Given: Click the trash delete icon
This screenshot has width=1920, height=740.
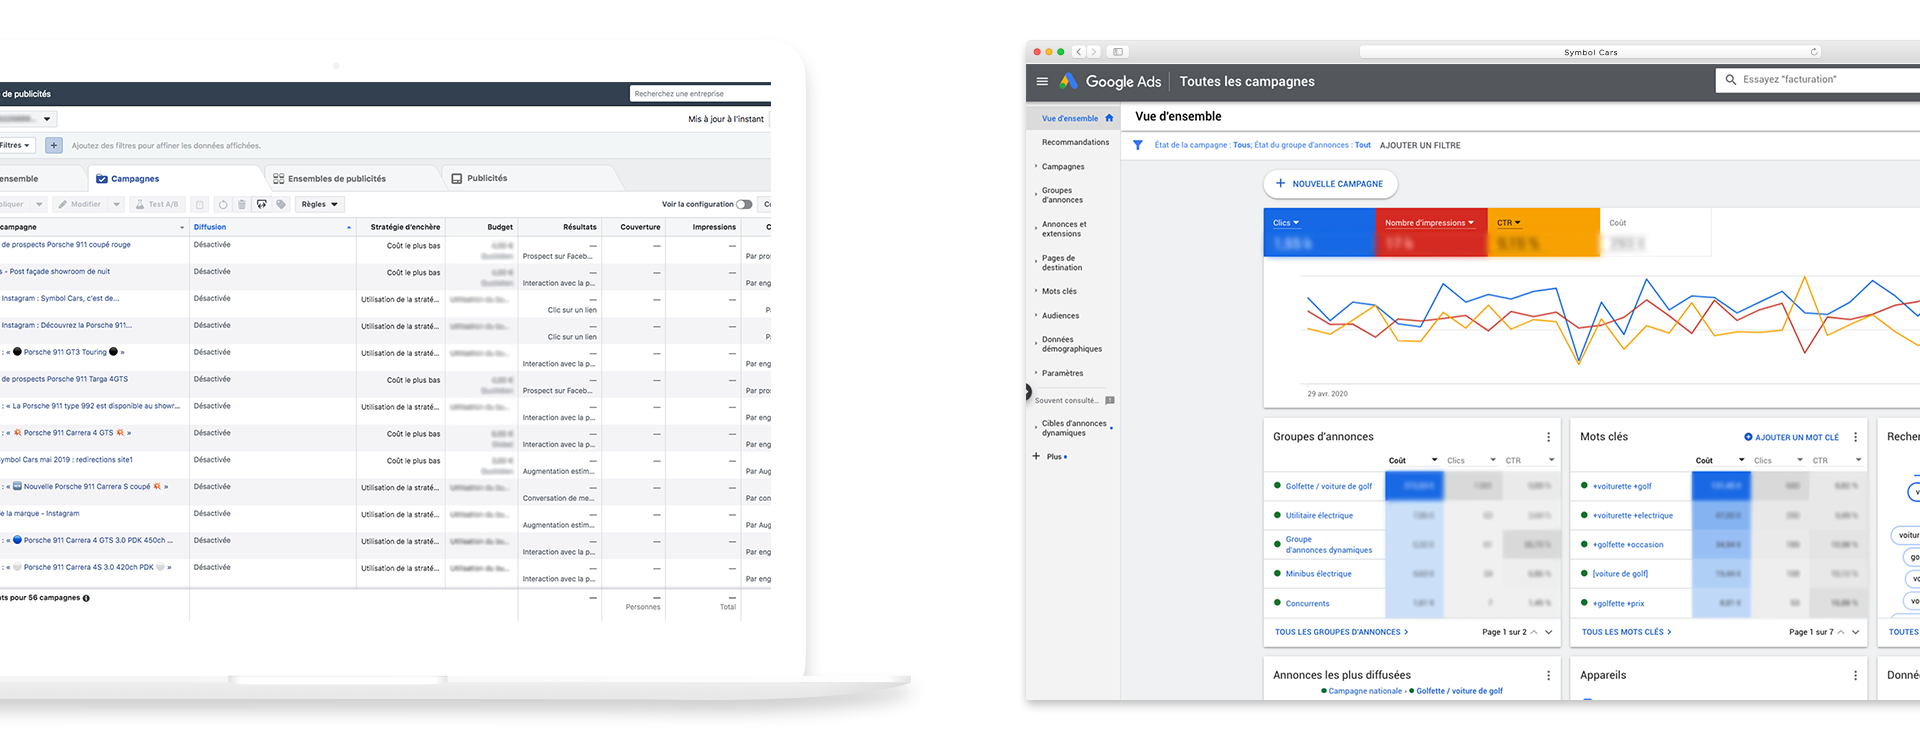Looking at the screenshot, I should pos(241,205).
